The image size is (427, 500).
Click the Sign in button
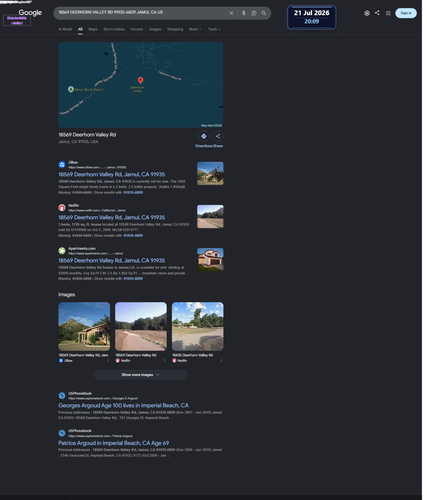[406, 13]
